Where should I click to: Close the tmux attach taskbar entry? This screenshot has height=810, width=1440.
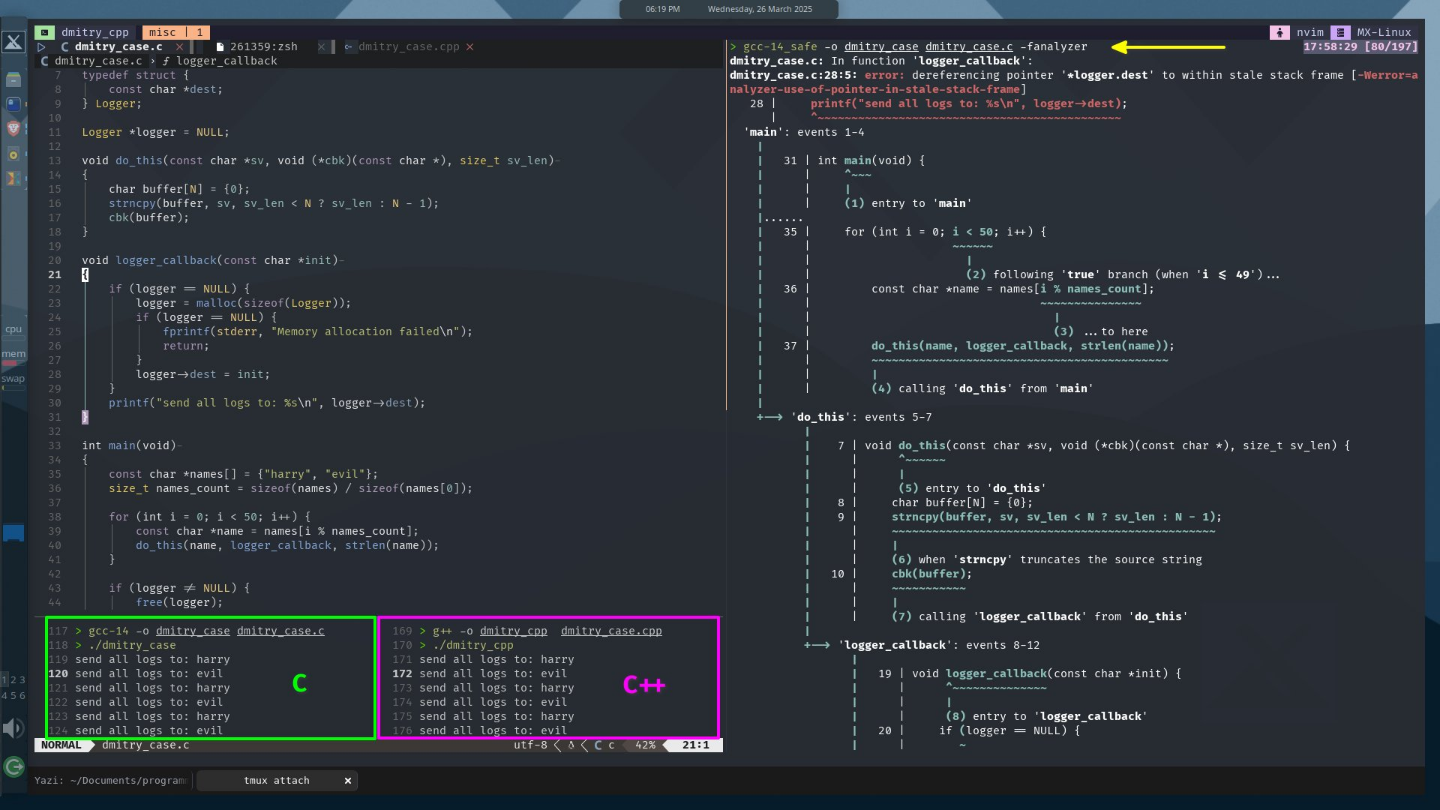[348, 780]
